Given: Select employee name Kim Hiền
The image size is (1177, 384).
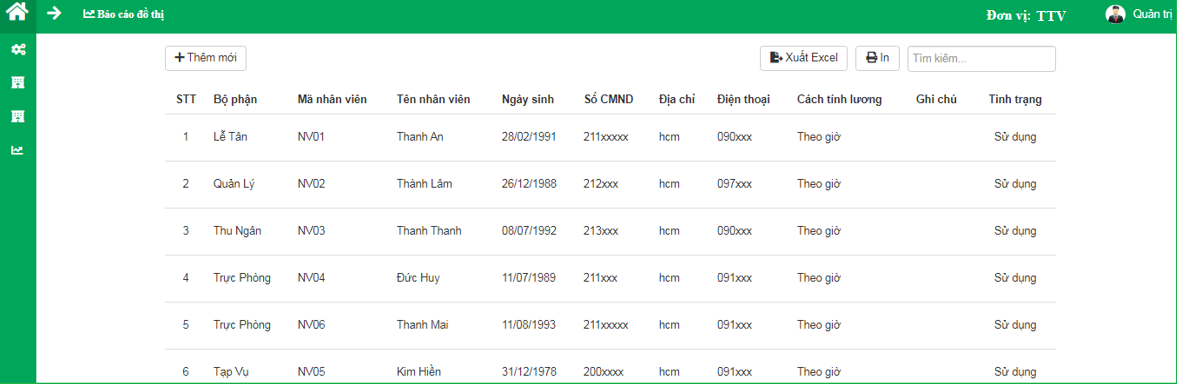Looking at the screenshot, I should pos(419,372).
